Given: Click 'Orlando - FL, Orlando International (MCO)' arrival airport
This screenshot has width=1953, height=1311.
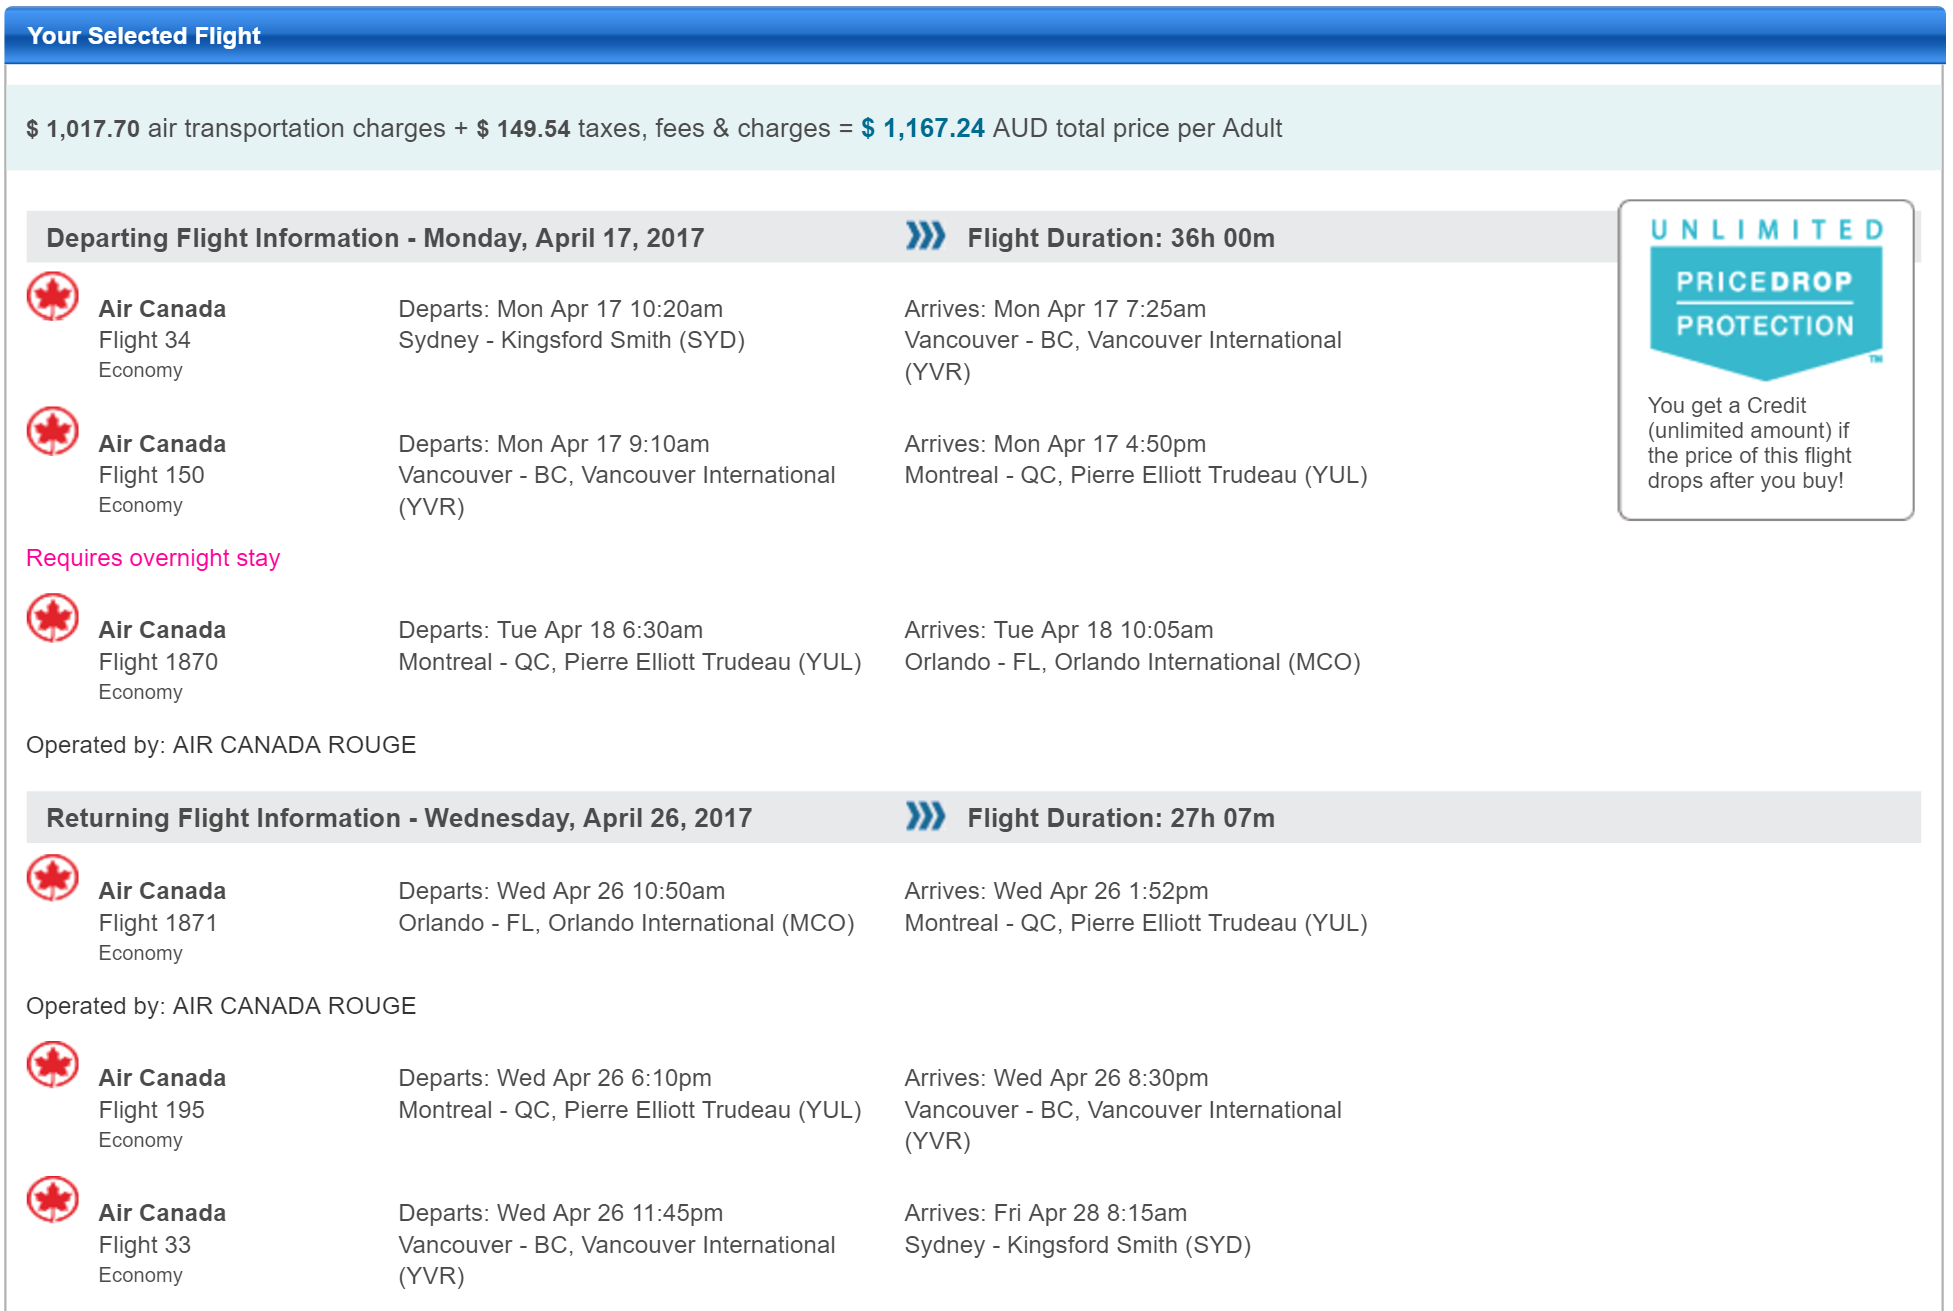Looking at the screenshot, I should tap(1133, 662).
